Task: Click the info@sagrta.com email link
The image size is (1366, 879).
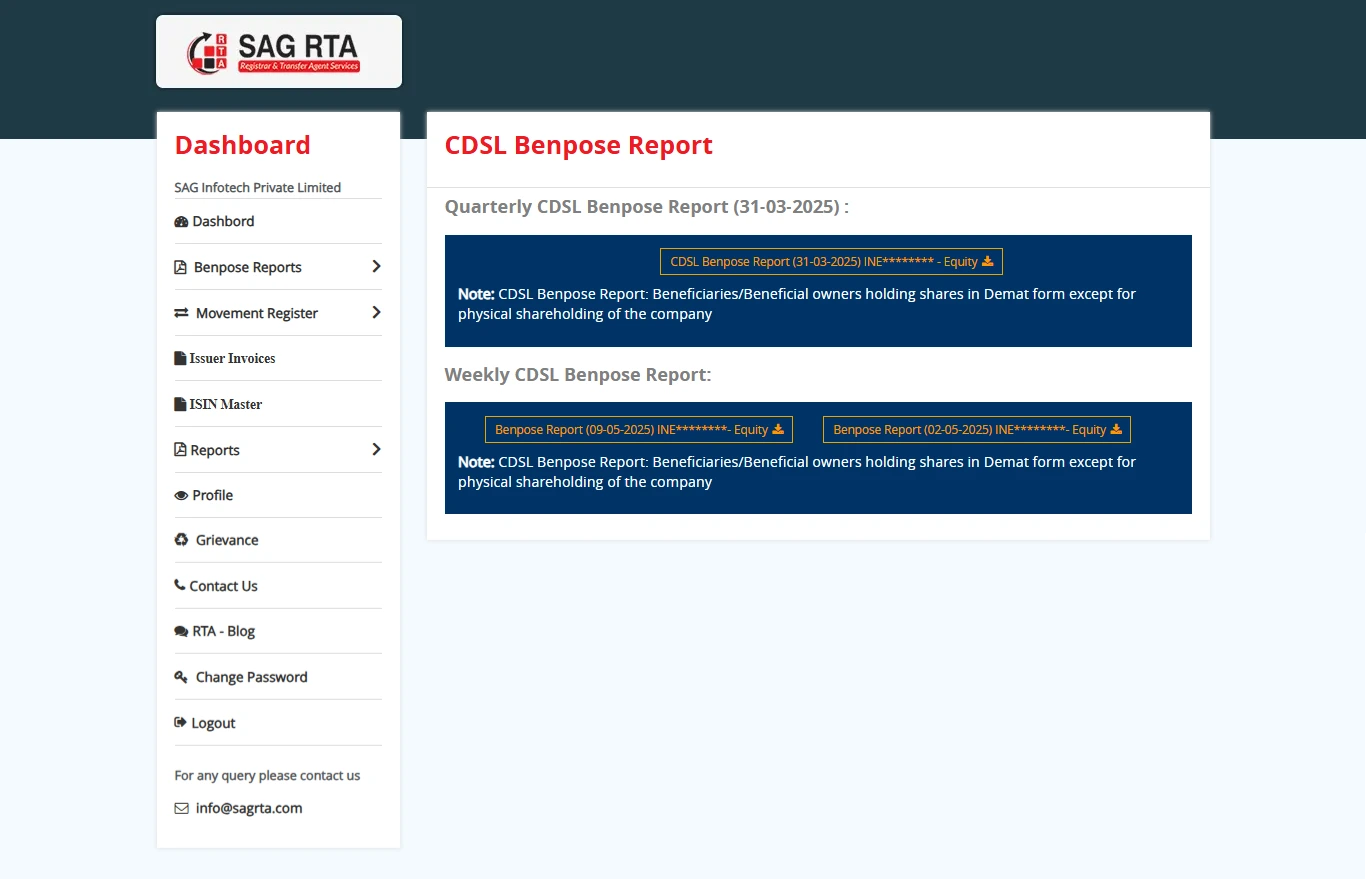Action: (x=249, y=808)
